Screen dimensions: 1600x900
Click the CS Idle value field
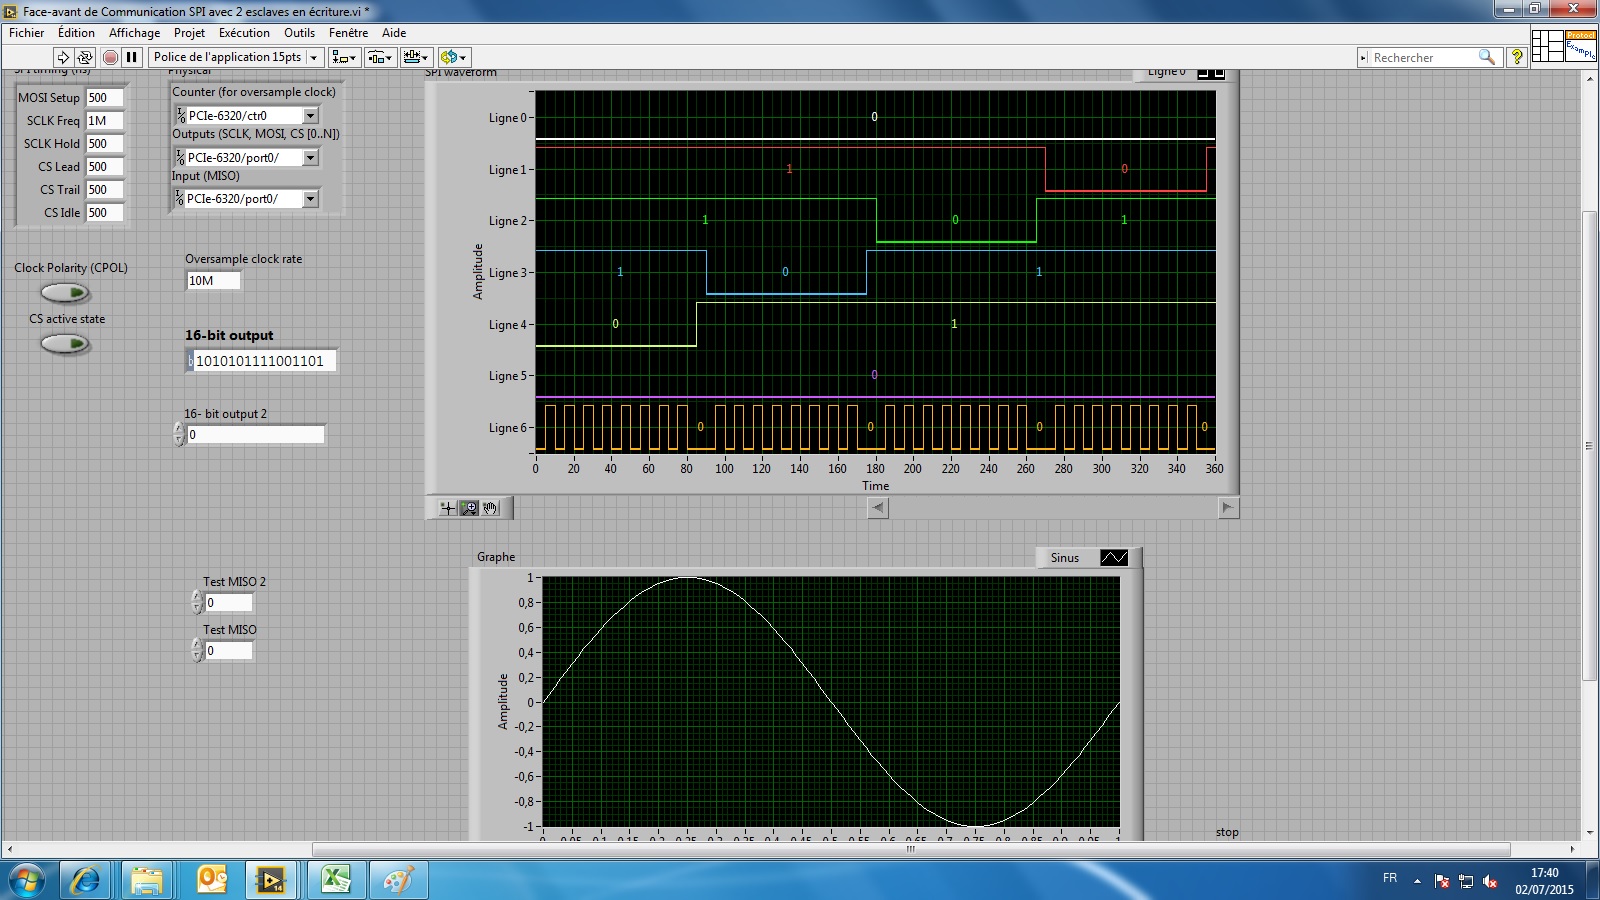pos(104,213)
